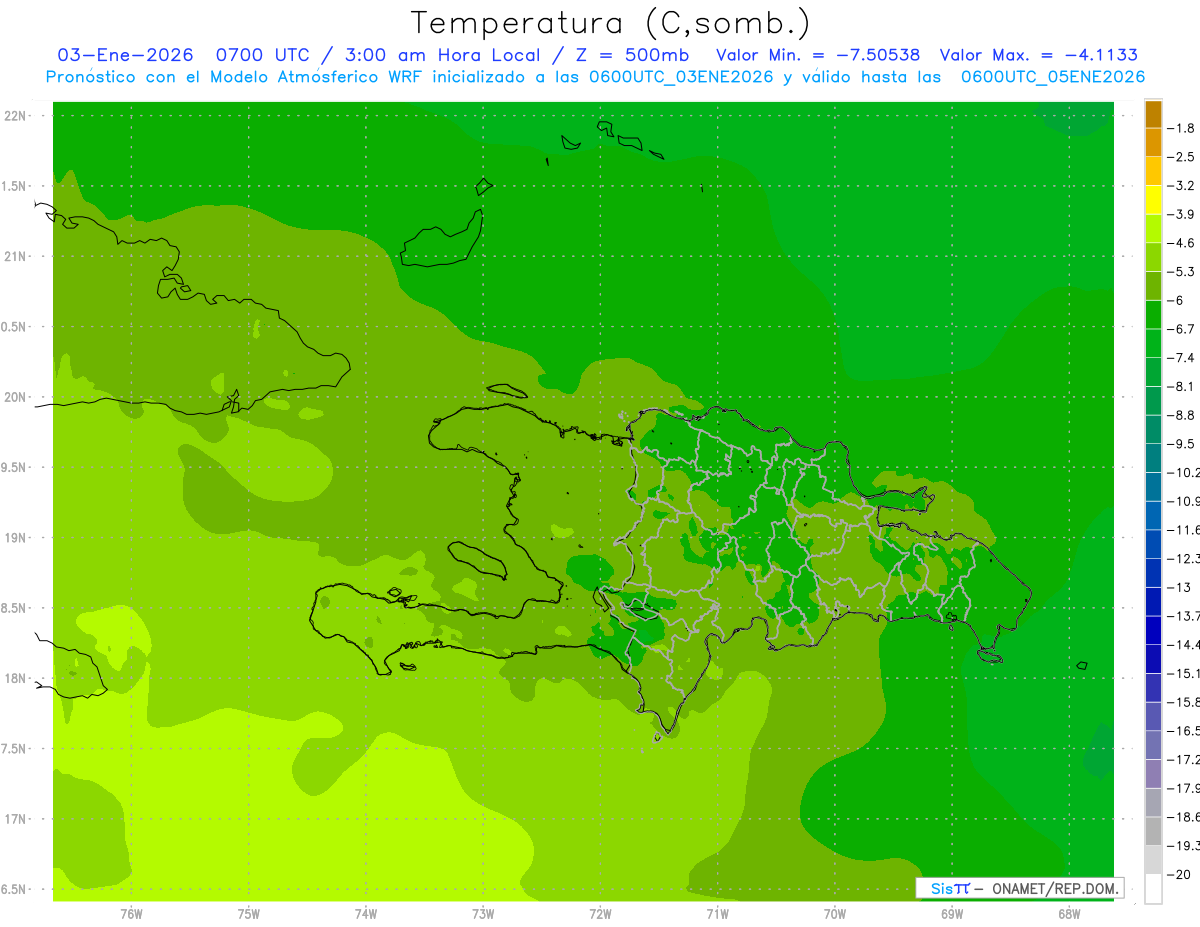The width and height of the screenshot is (1200, 927).
Task: Click the dark orange swatch atop the colorbar
Action: click(x=1153, y=114)
